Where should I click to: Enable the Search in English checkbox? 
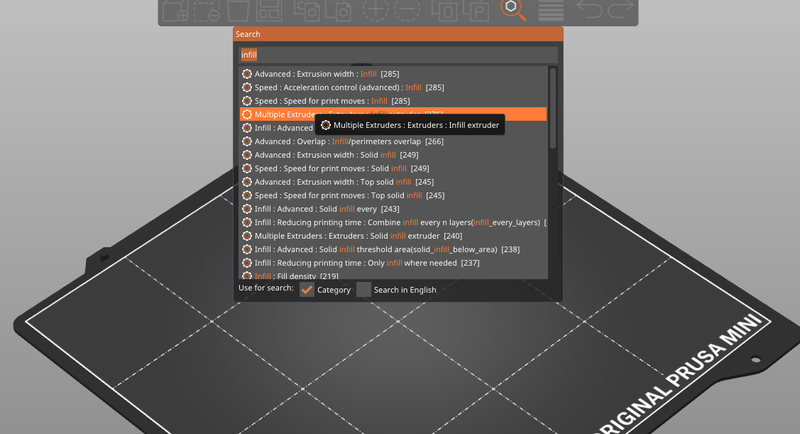click(364, 289)
